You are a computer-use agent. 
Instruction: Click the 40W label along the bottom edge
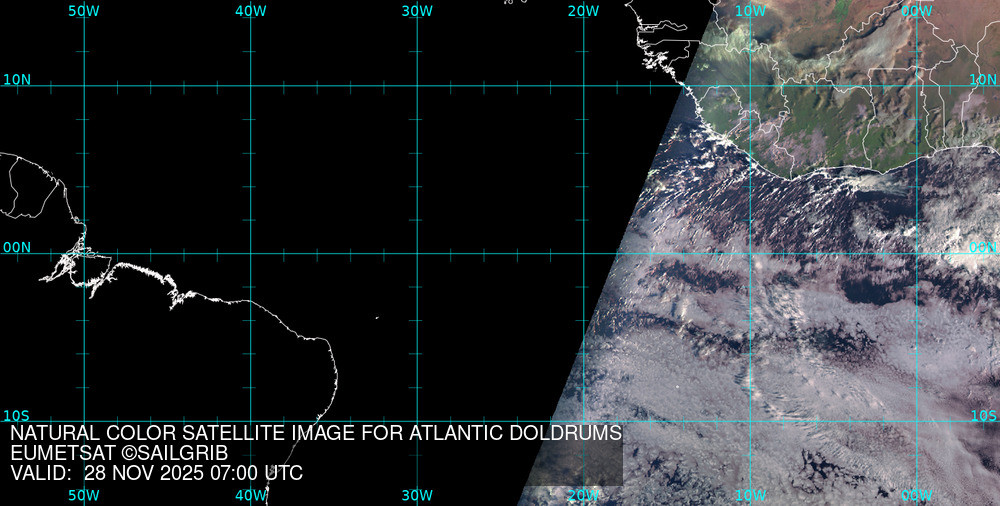(250, 495)
